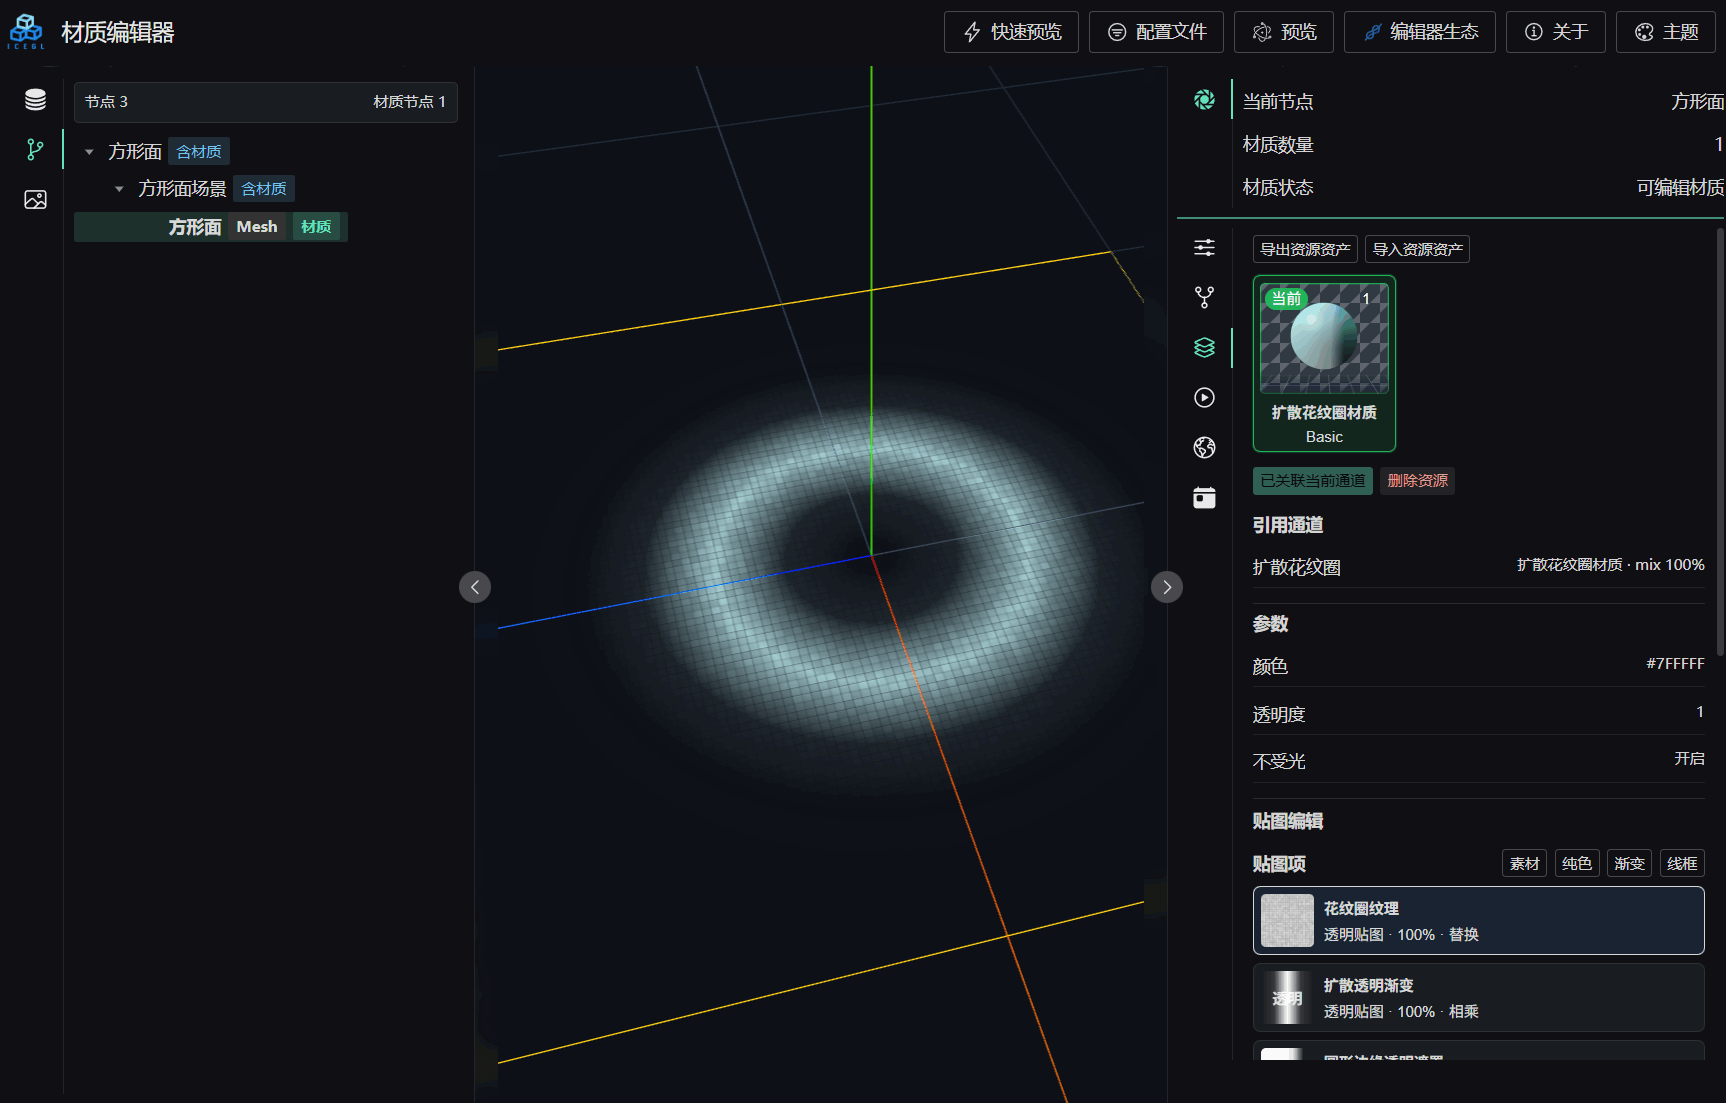Click the 快速预览 button
The height and width of the screenshot is (1103, 1726).
point(1011,32)
